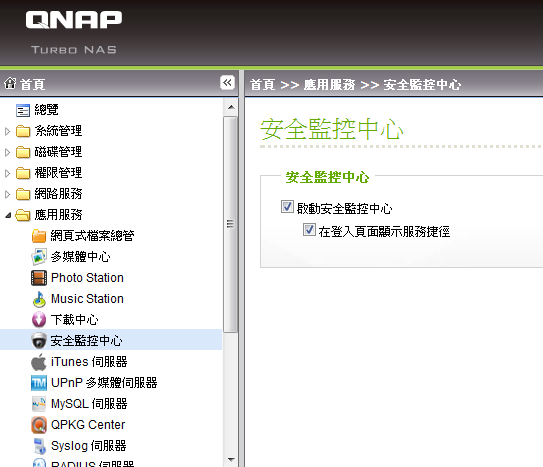Click the 系統管理 folder icon
The width and height of the screenshot is (543, 467).
tap(23, 131)
